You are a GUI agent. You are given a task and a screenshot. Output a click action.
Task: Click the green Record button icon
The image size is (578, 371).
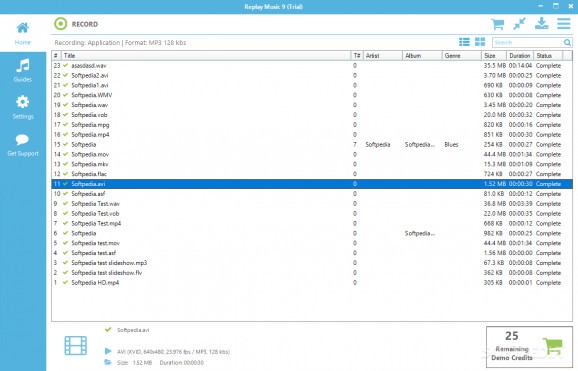tap(60, 24)
